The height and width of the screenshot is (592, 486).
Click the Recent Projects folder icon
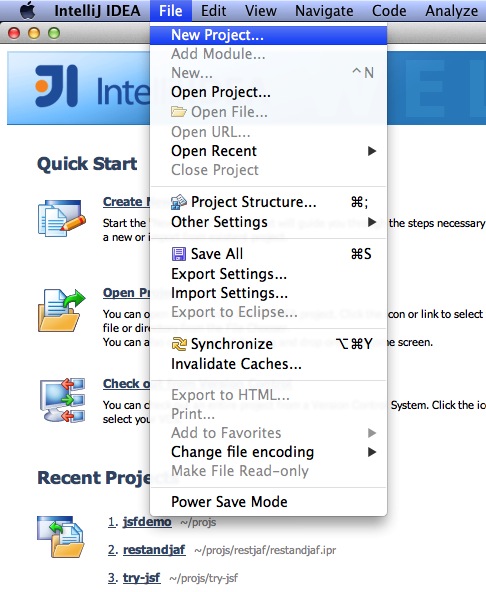coord(61,536)
